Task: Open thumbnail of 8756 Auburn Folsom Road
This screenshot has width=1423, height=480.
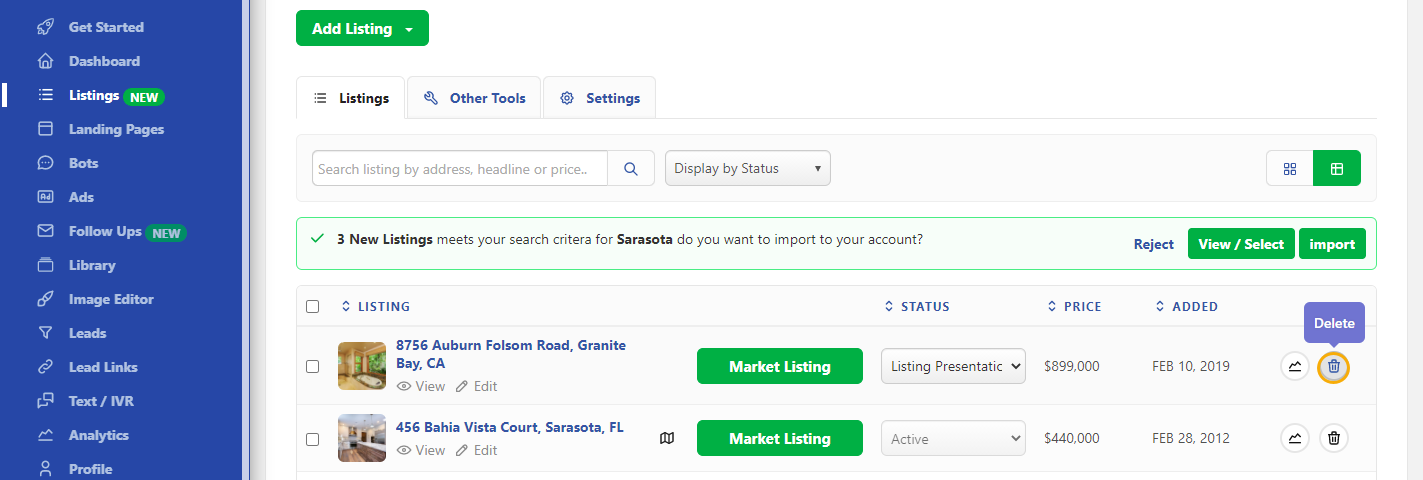Action: tap(362, 365)
